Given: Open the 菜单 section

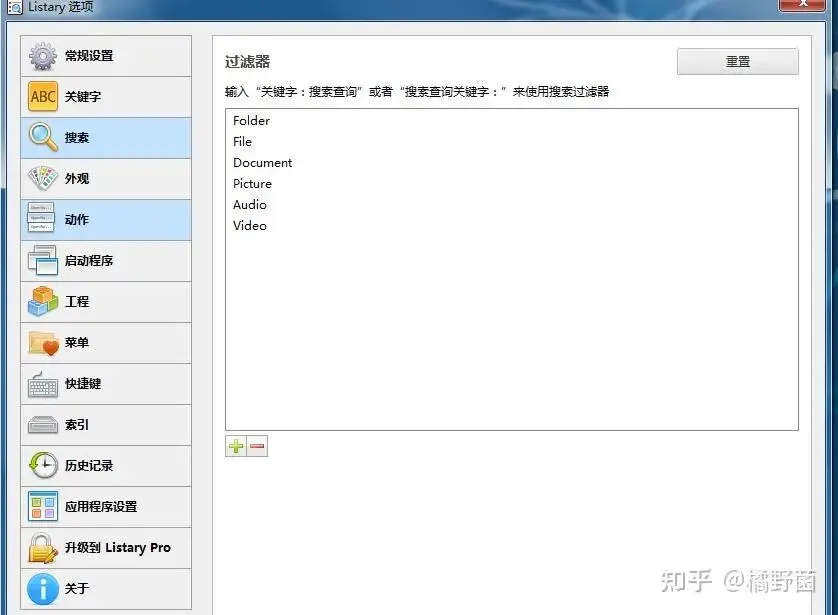Looking at the screenshot, I should click(x=106, y=342).
